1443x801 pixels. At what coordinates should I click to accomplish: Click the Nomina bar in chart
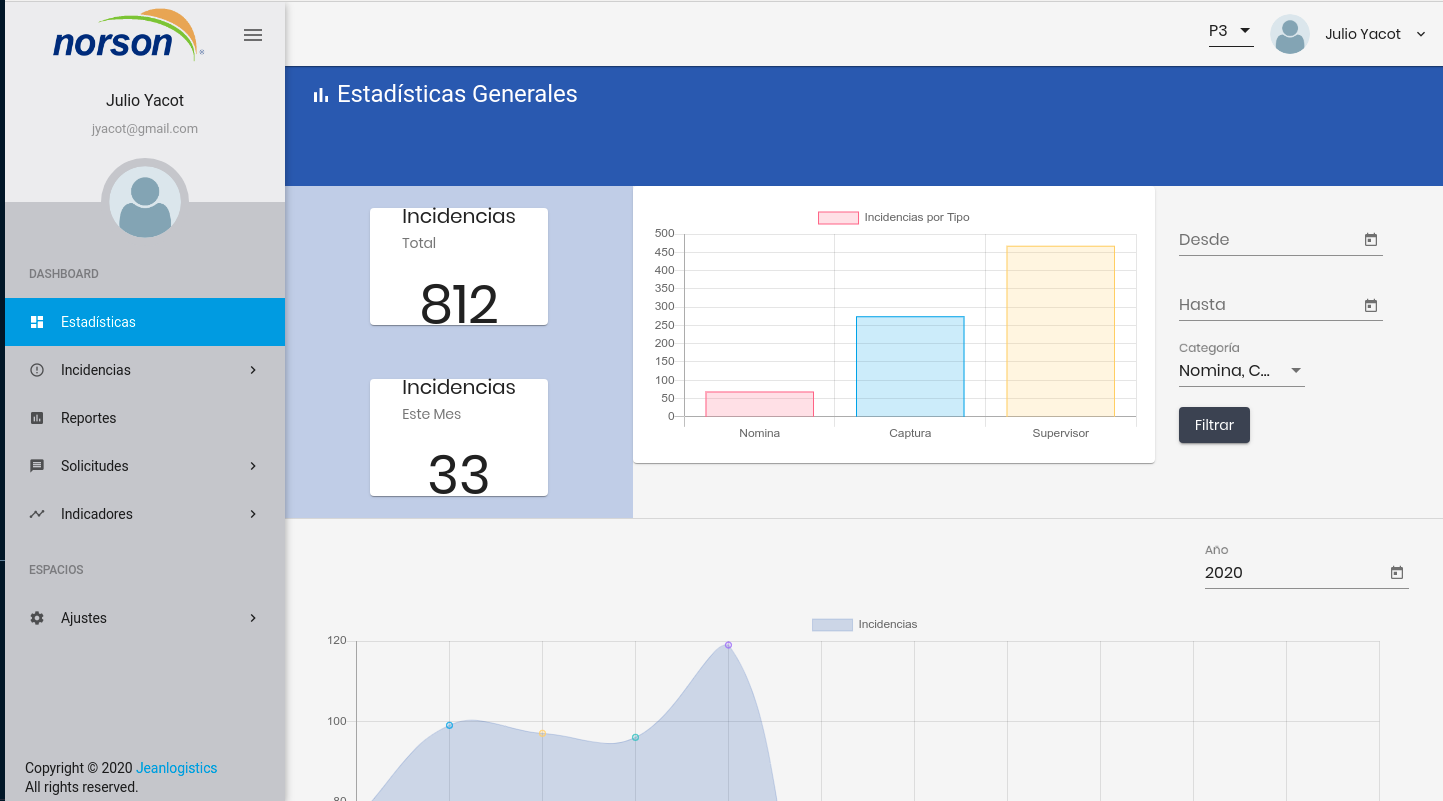tap(760, 404)
